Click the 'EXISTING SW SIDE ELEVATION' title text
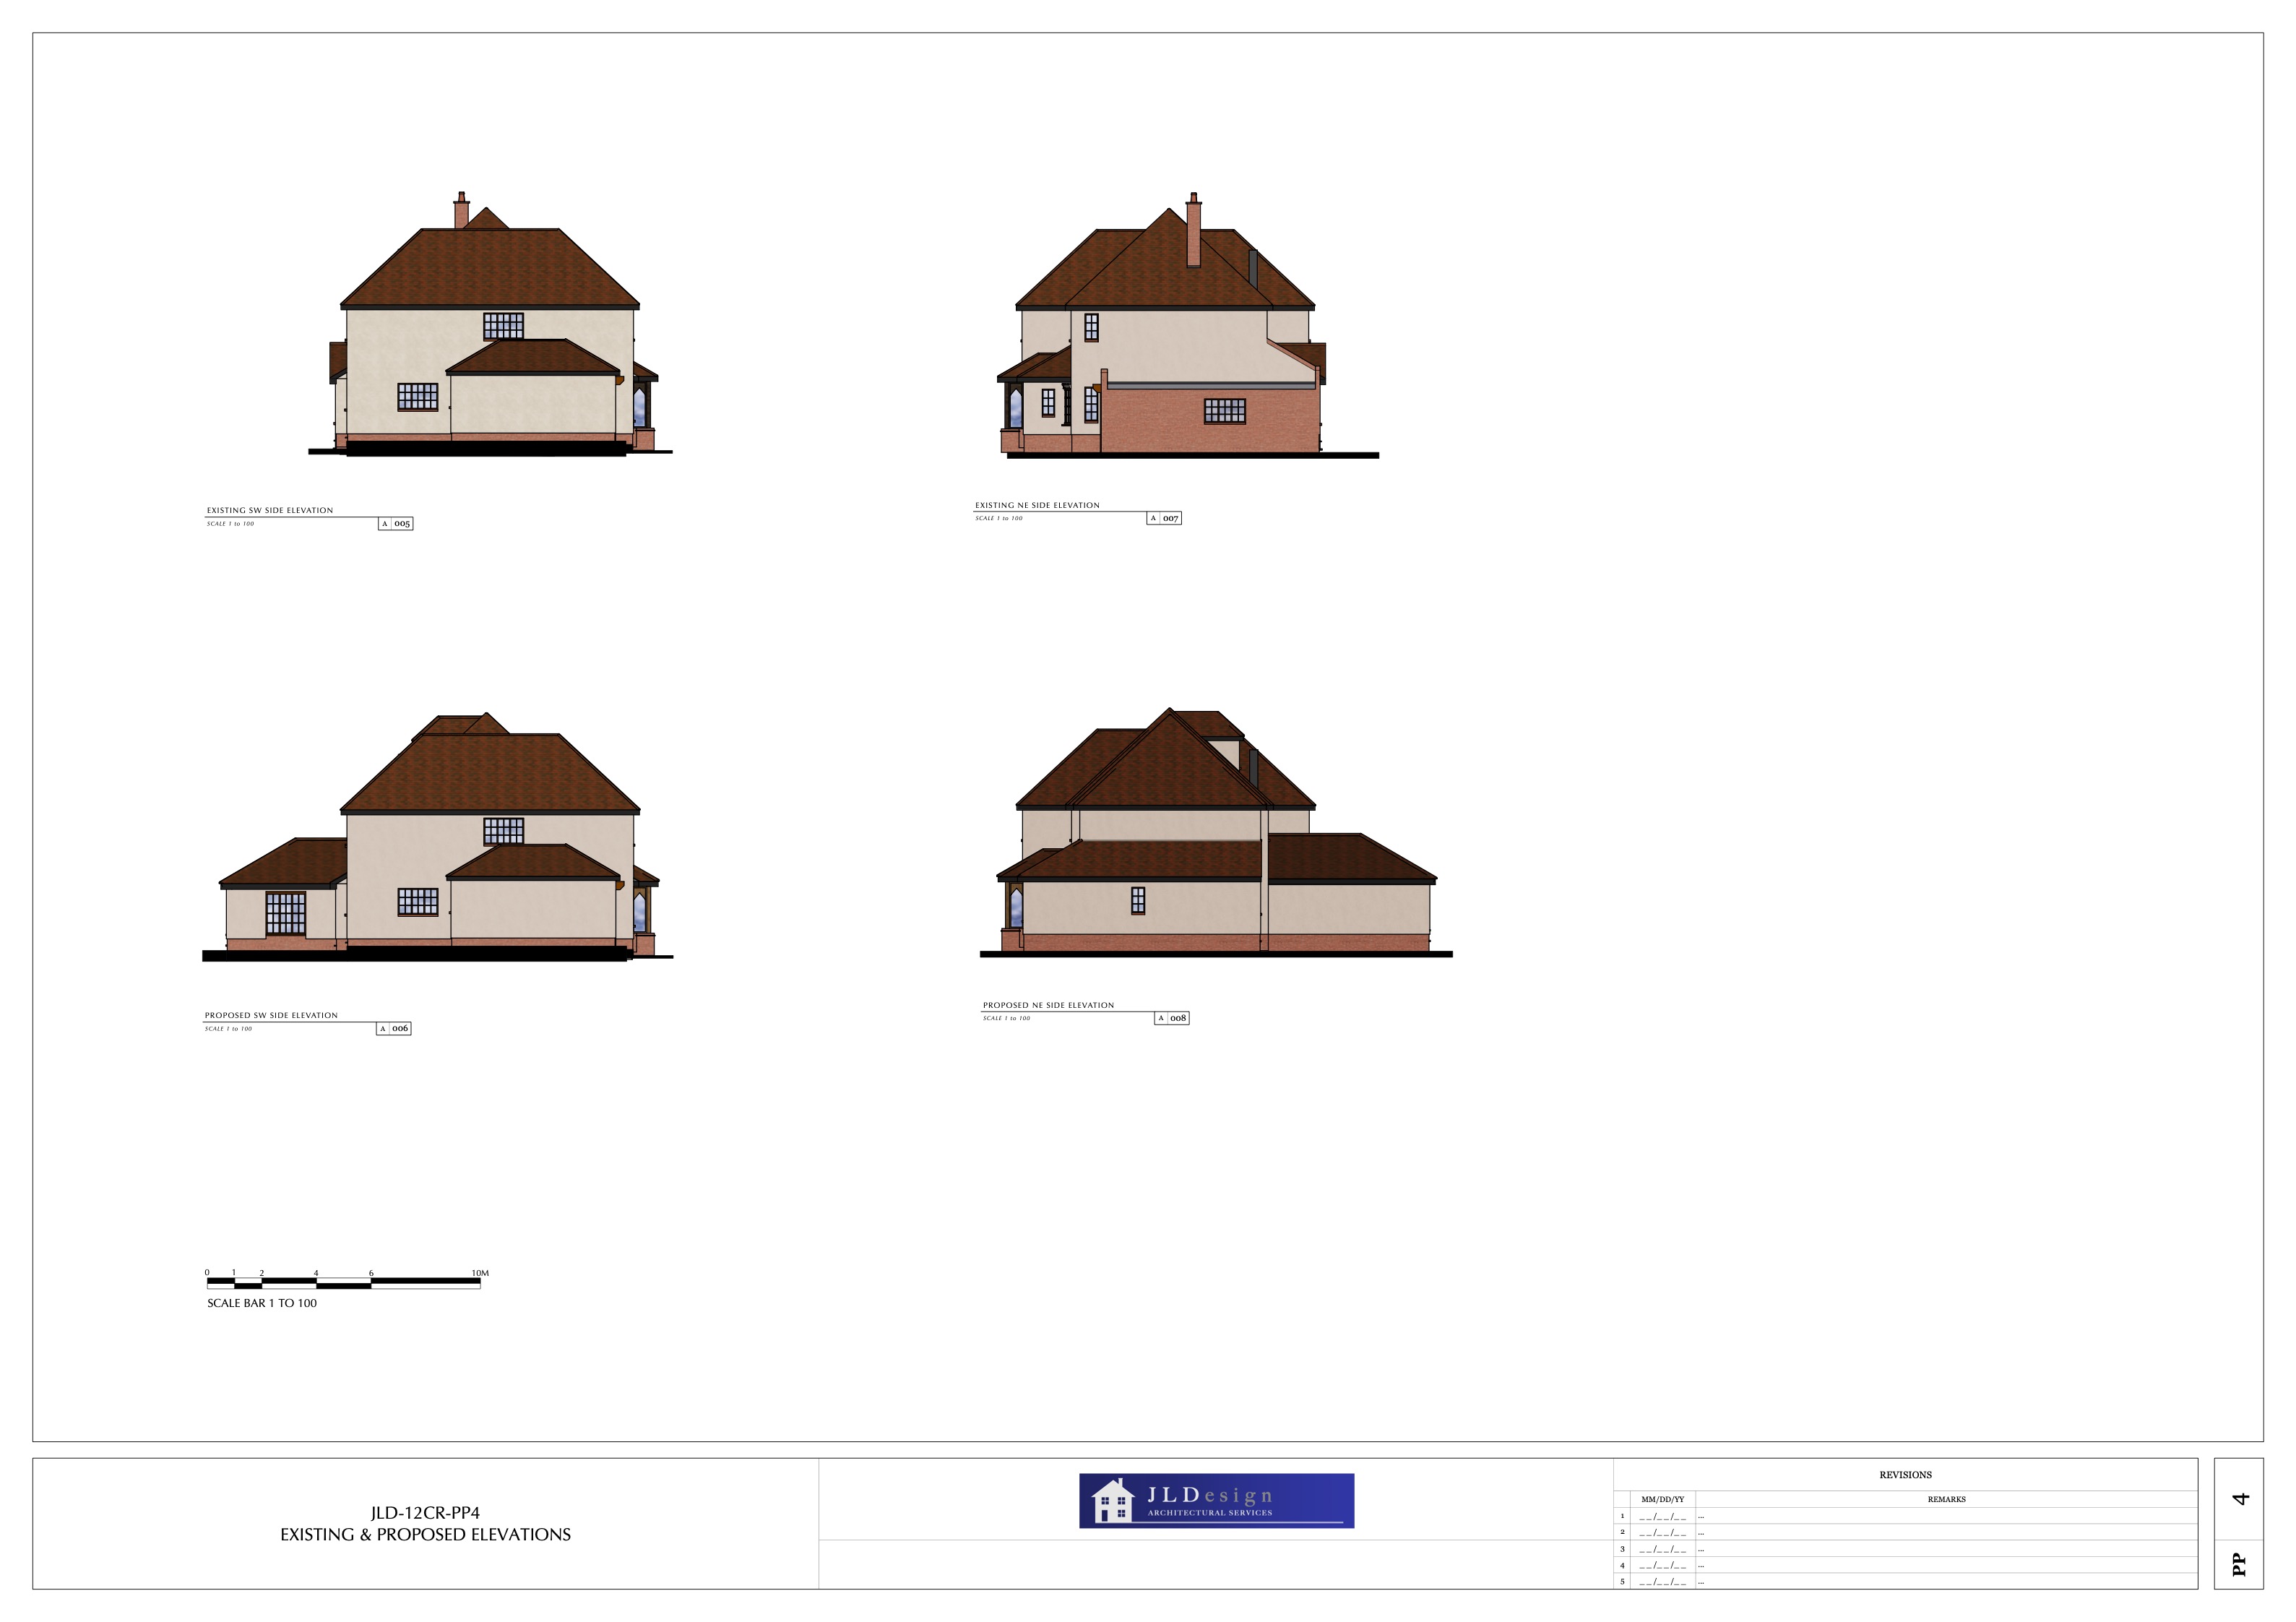 pos(270,510)
